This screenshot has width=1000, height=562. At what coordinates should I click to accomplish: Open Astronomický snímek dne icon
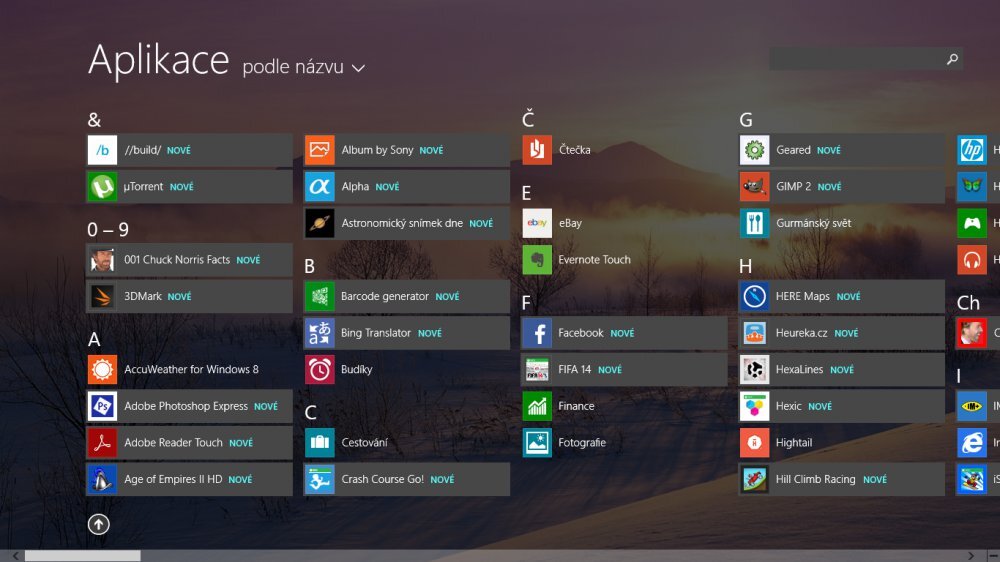point(320,223)
